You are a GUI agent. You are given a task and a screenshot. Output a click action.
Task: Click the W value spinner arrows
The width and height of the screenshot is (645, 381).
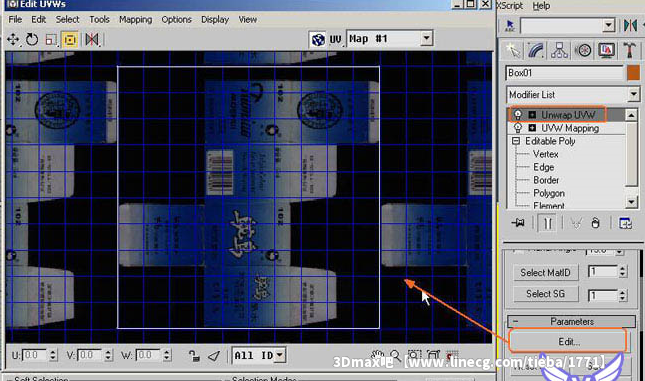[166, 355]
